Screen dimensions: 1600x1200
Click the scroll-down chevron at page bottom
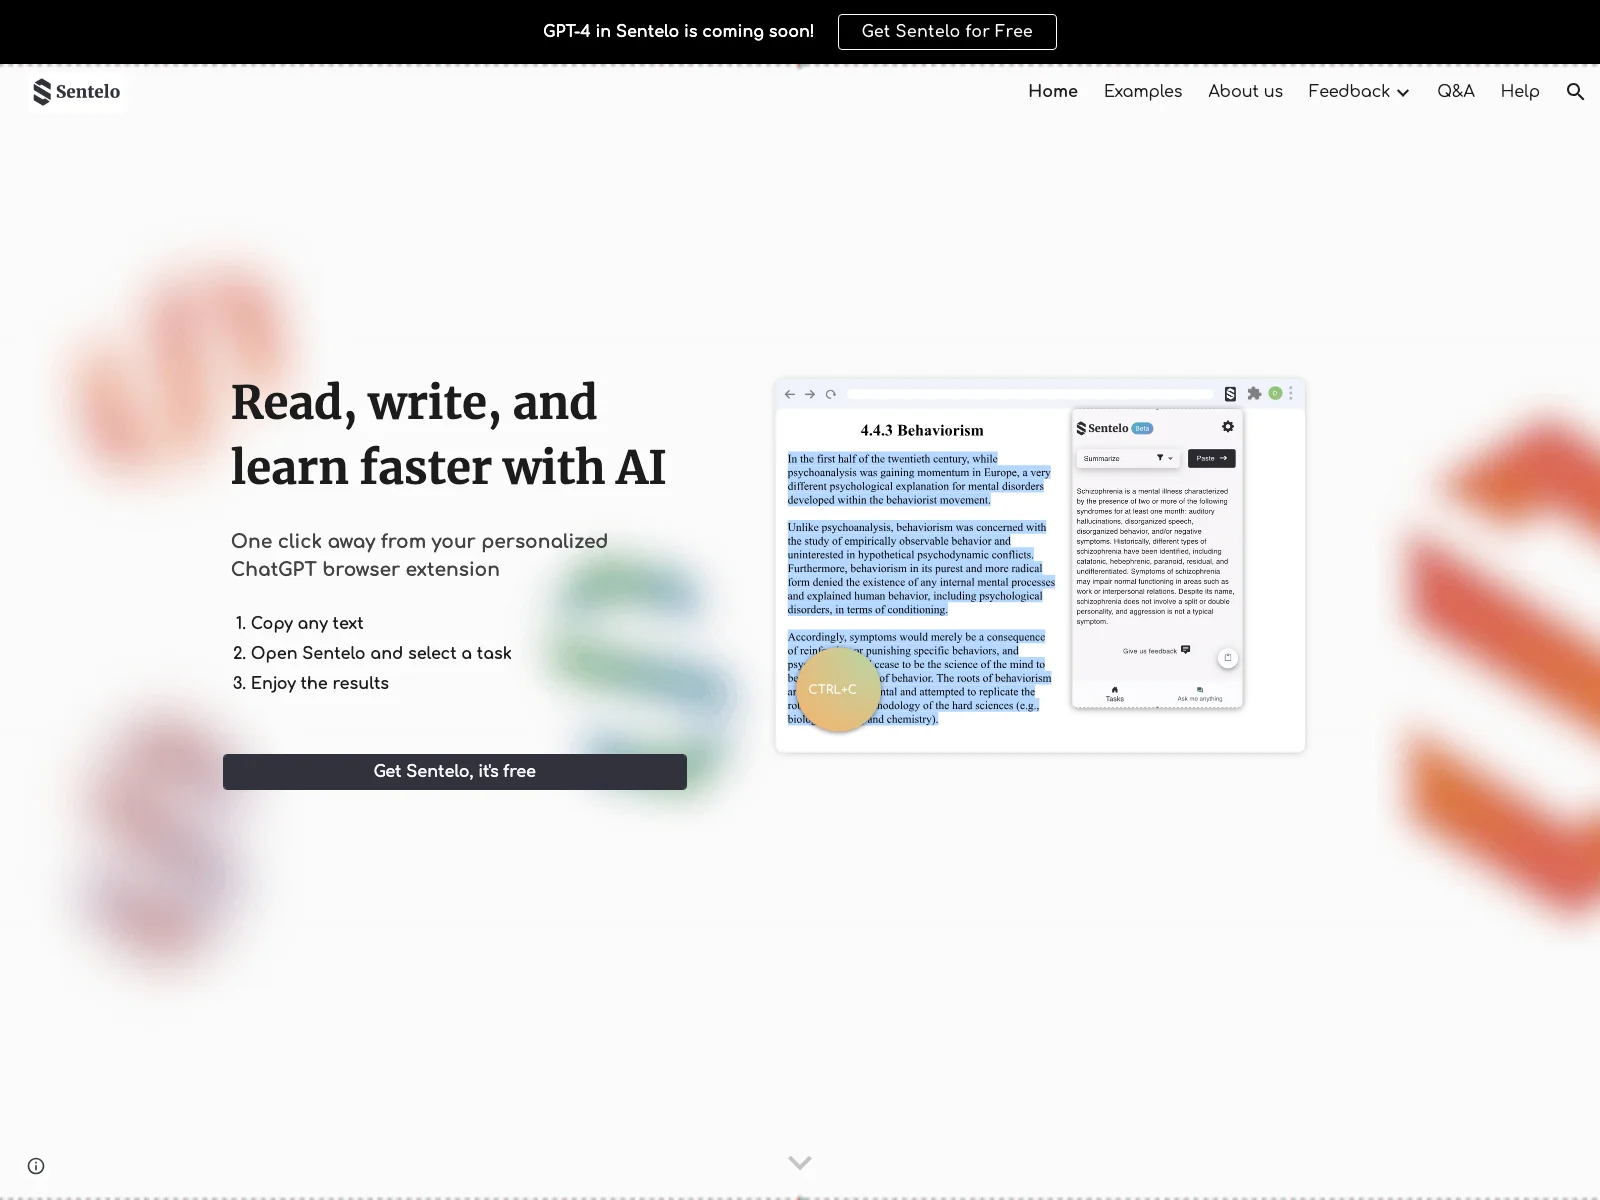click(799, 1162)
